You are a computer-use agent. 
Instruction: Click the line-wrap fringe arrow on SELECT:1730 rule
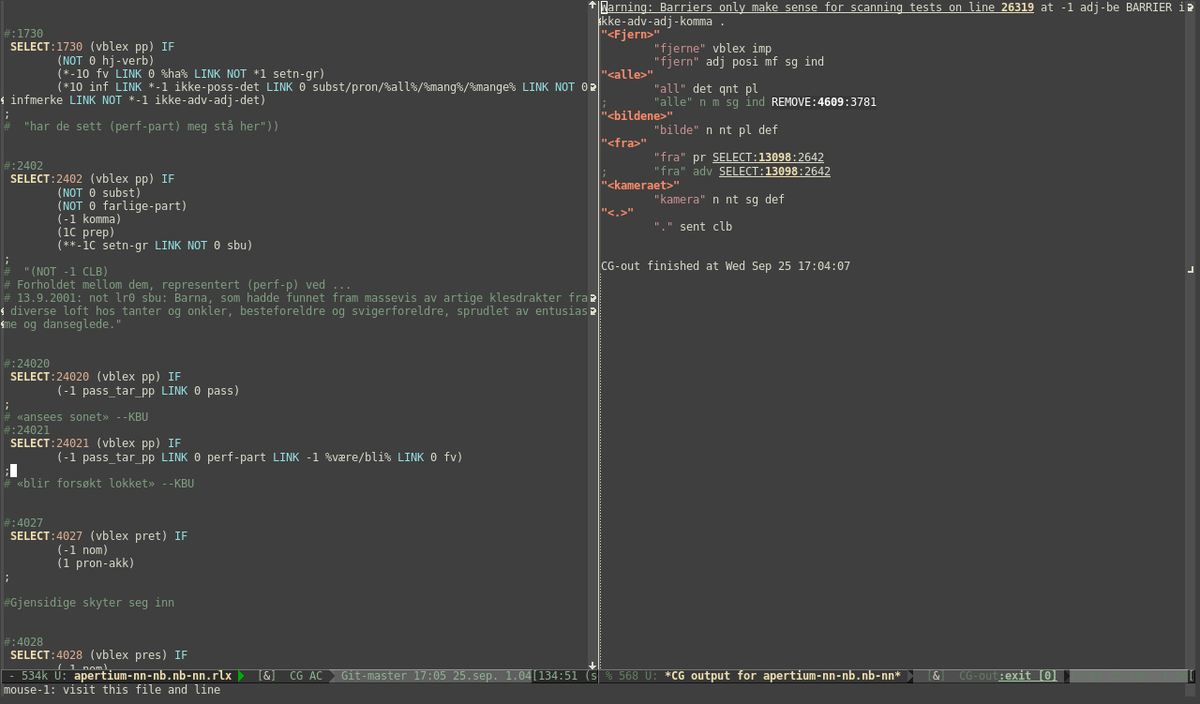tap(594, 87)
